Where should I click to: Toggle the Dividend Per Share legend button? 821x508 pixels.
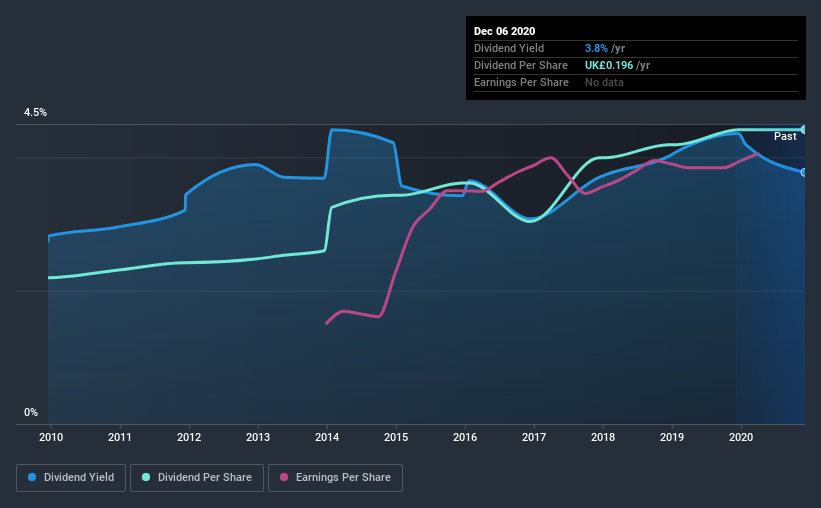pos(197,478)
